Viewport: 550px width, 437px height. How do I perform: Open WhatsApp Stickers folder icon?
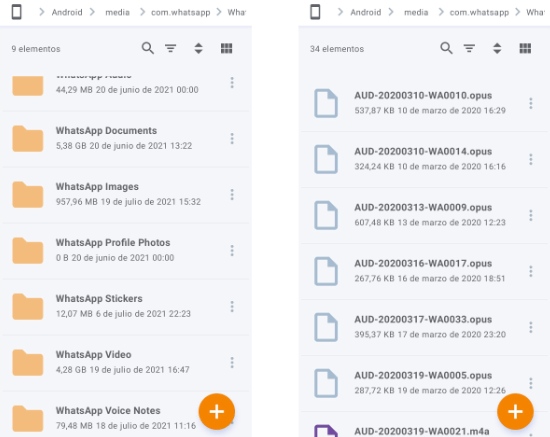pos(28,307)
